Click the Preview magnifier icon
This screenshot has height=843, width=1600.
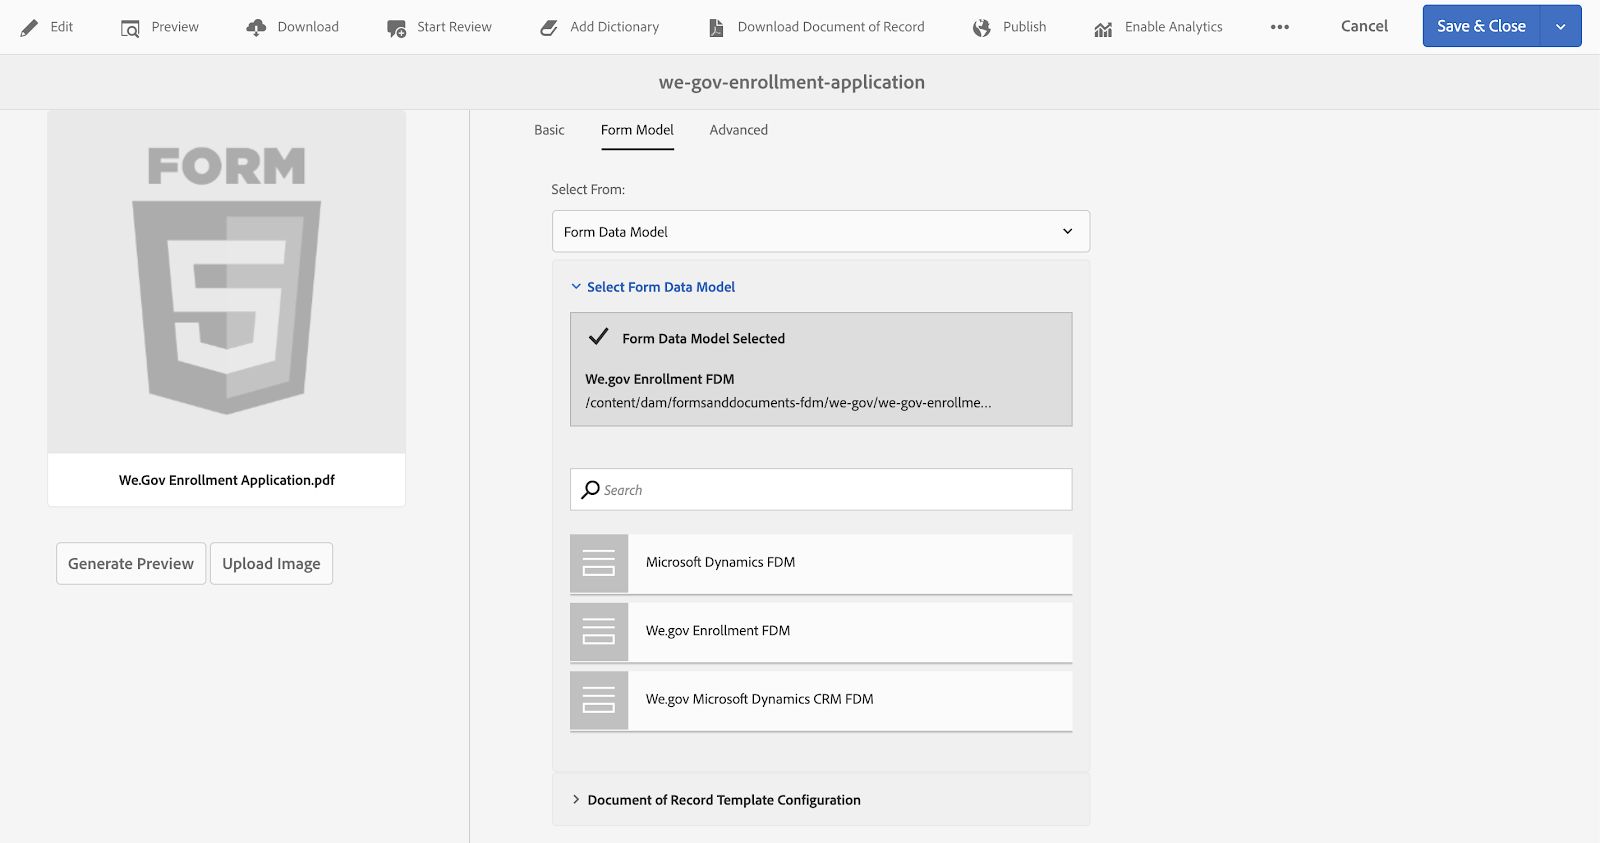pos(130,28)
